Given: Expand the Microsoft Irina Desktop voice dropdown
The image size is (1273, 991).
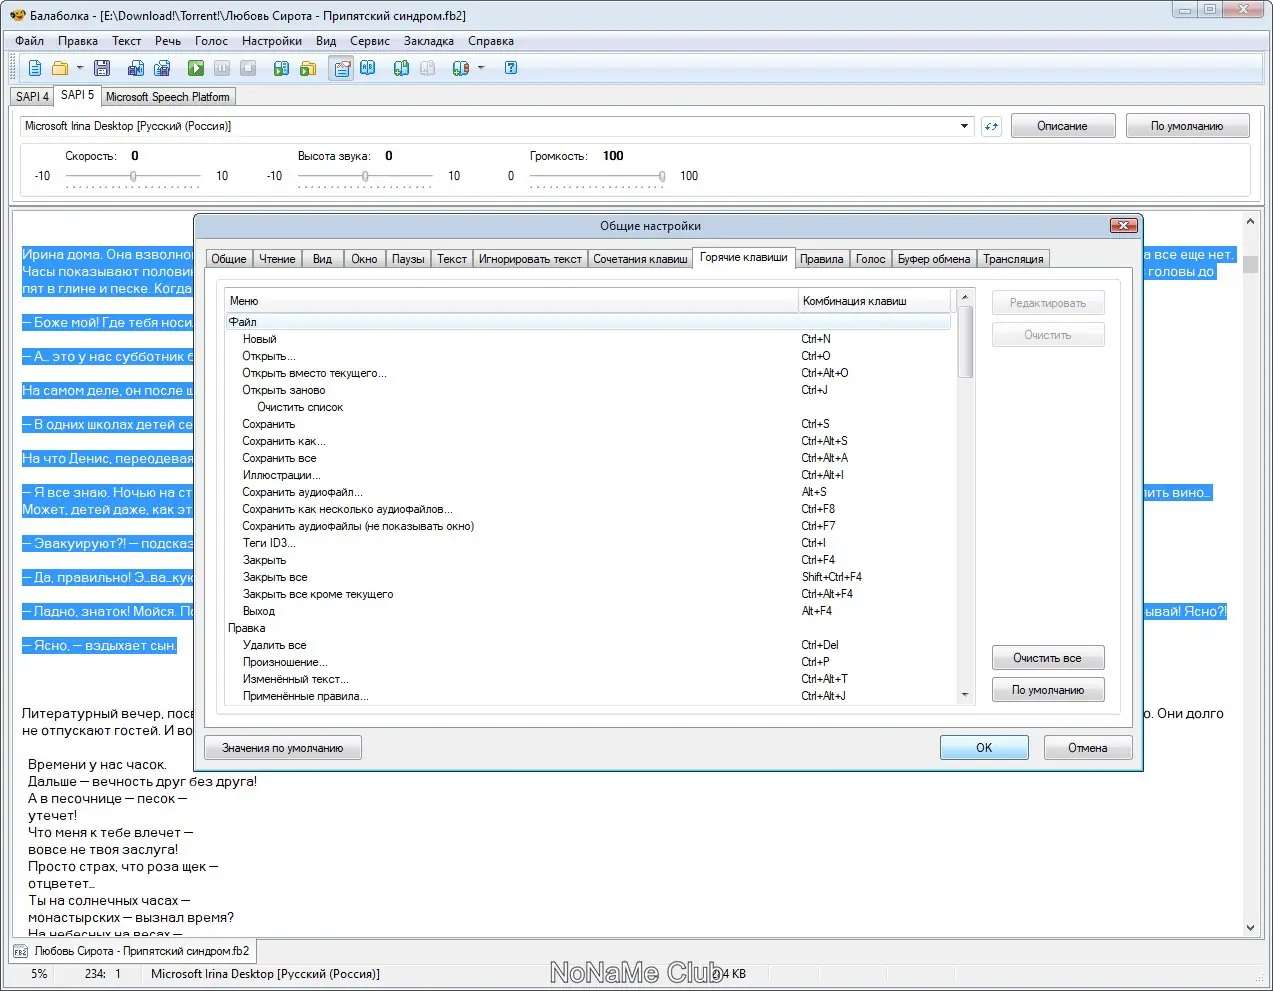Looking at the screenshot, I should 964,127.
